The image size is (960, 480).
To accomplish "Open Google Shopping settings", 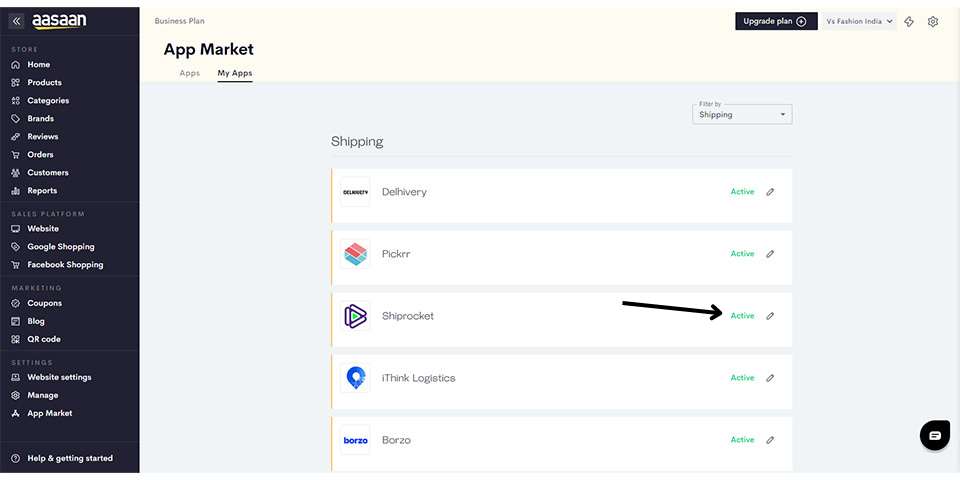I will click(x=61, y=247).
